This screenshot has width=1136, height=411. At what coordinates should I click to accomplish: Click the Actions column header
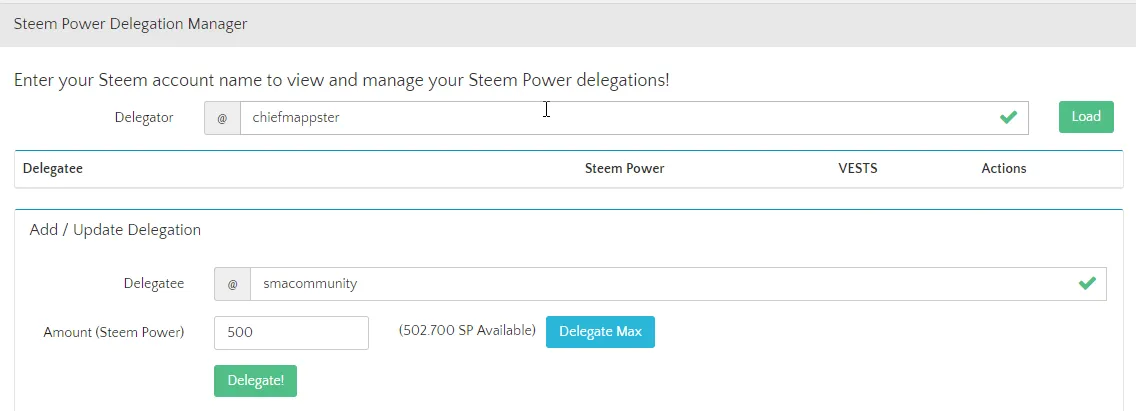(x=1003, y=168)
